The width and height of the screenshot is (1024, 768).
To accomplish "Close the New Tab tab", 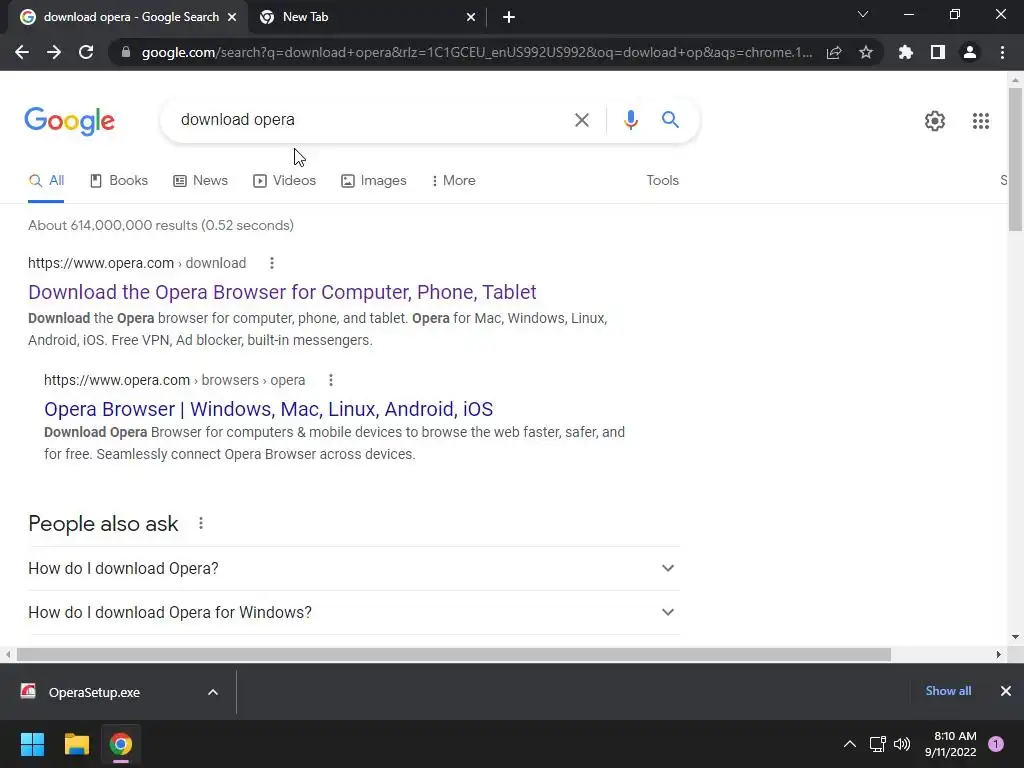I will (471, 18).
